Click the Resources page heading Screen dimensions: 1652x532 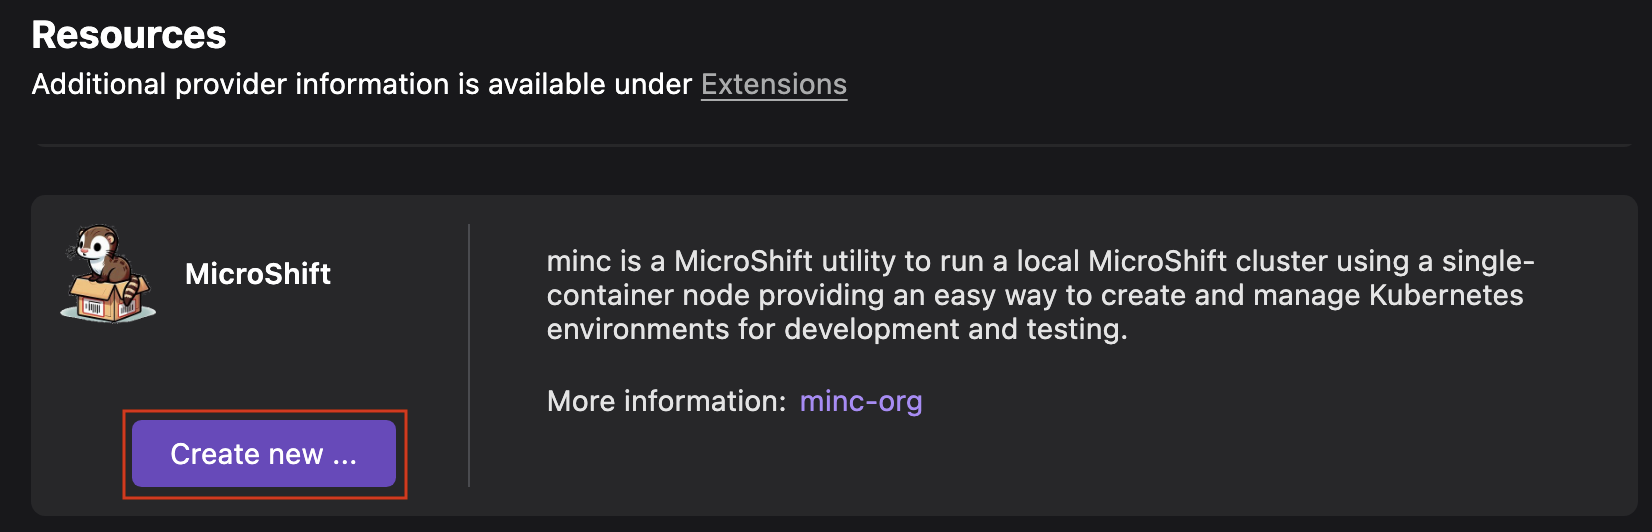129,35
